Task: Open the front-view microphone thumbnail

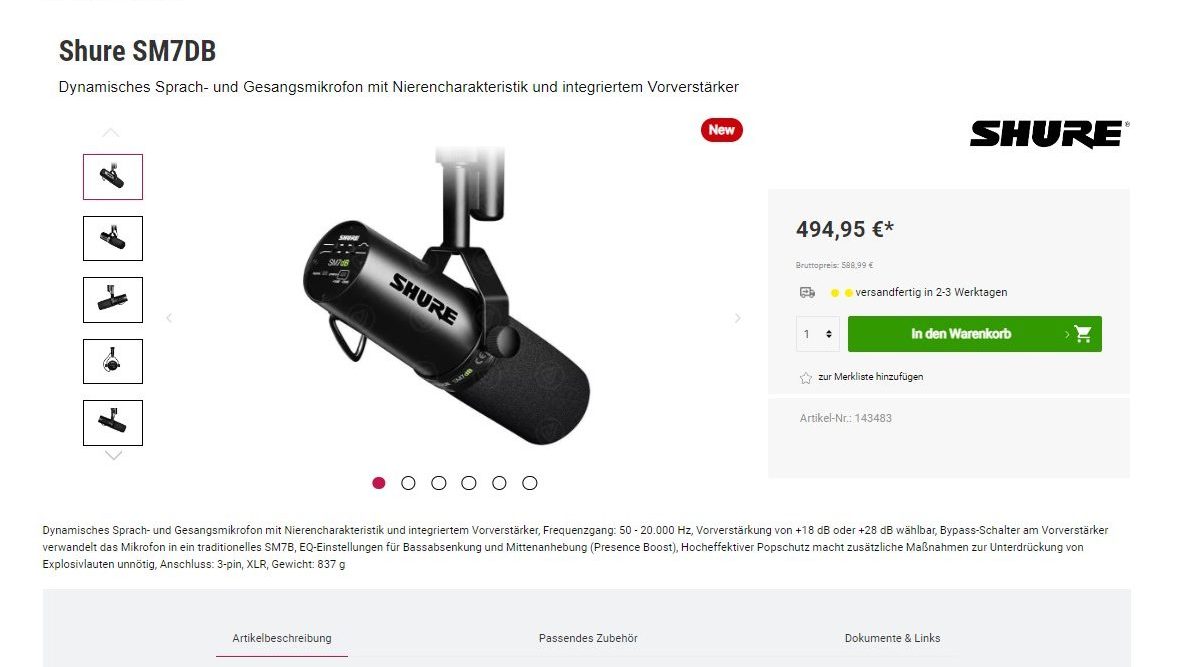Action: (113, 361)
